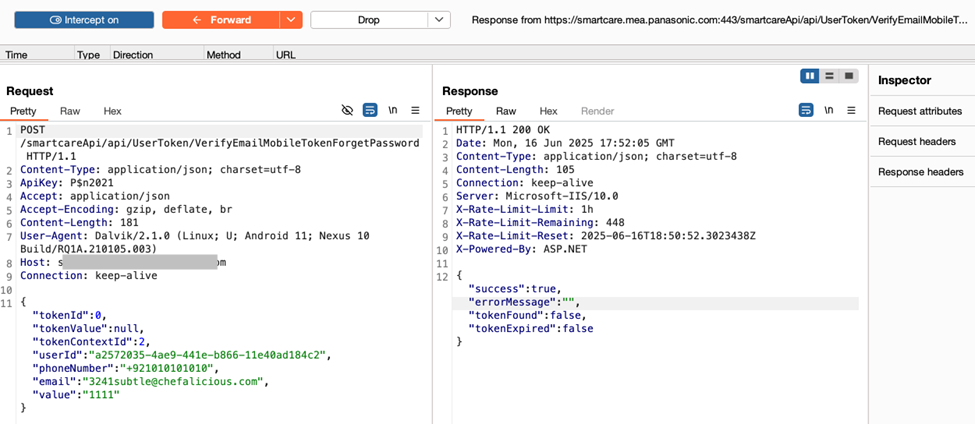975x424 pixels.
Task: Expand Request attributes in Inspector
Action: [x=920, y=111]
